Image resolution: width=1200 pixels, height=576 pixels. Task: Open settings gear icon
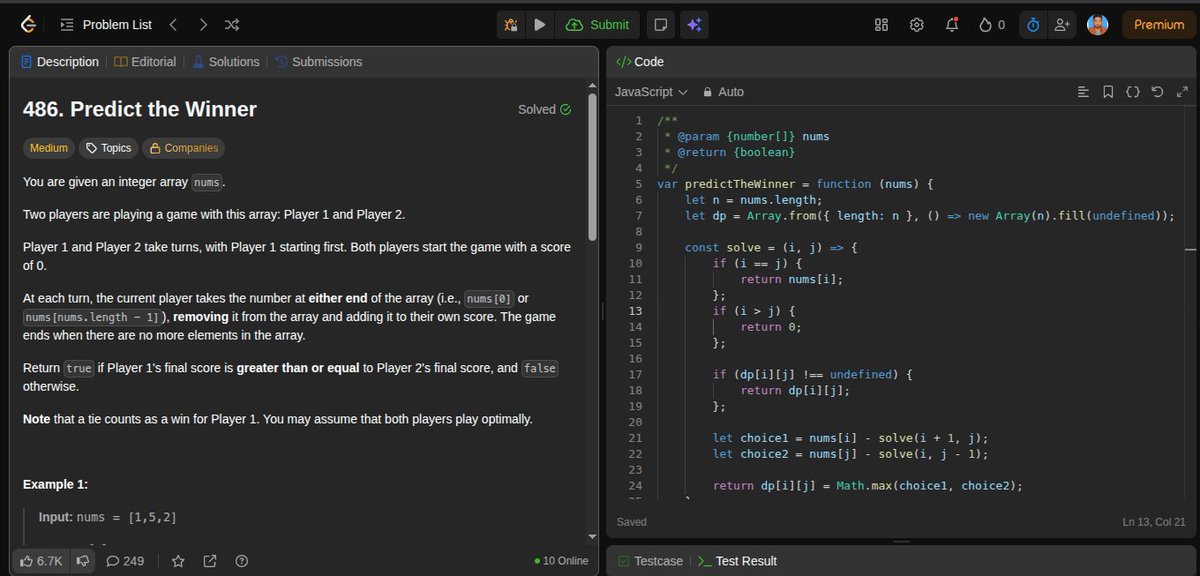click(x=916, y=25)
